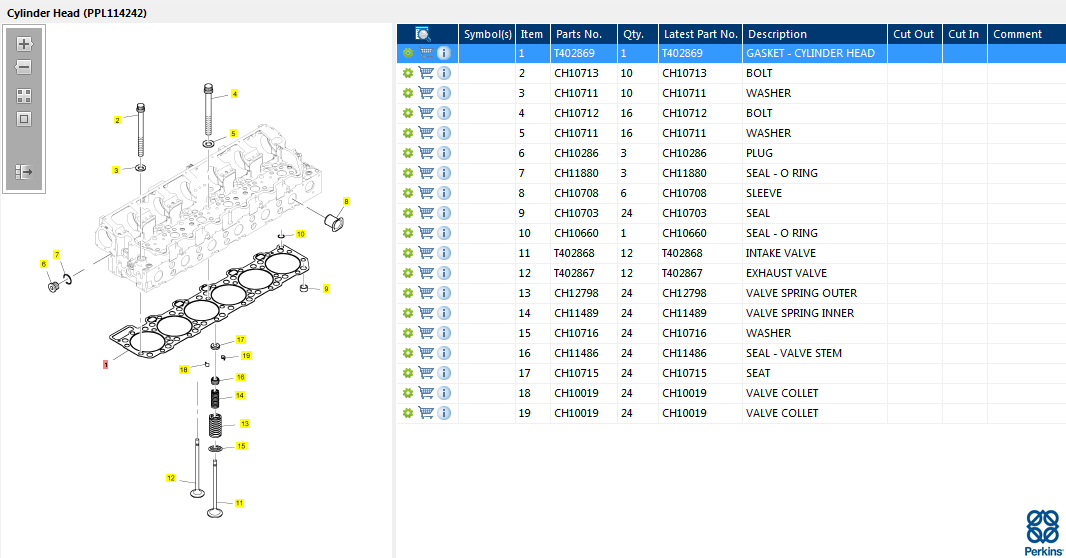Select GASKET - CYLINDER HEAD description
Viewport: 1066px width, 558px height.
(x=810, y=53)
